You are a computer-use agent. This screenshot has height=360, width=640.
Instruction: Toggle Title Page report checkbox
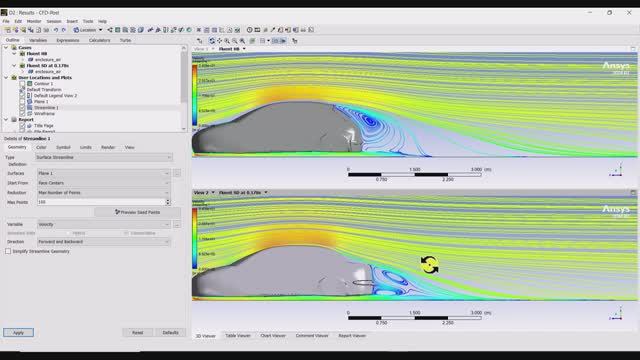tap(22, 126)
